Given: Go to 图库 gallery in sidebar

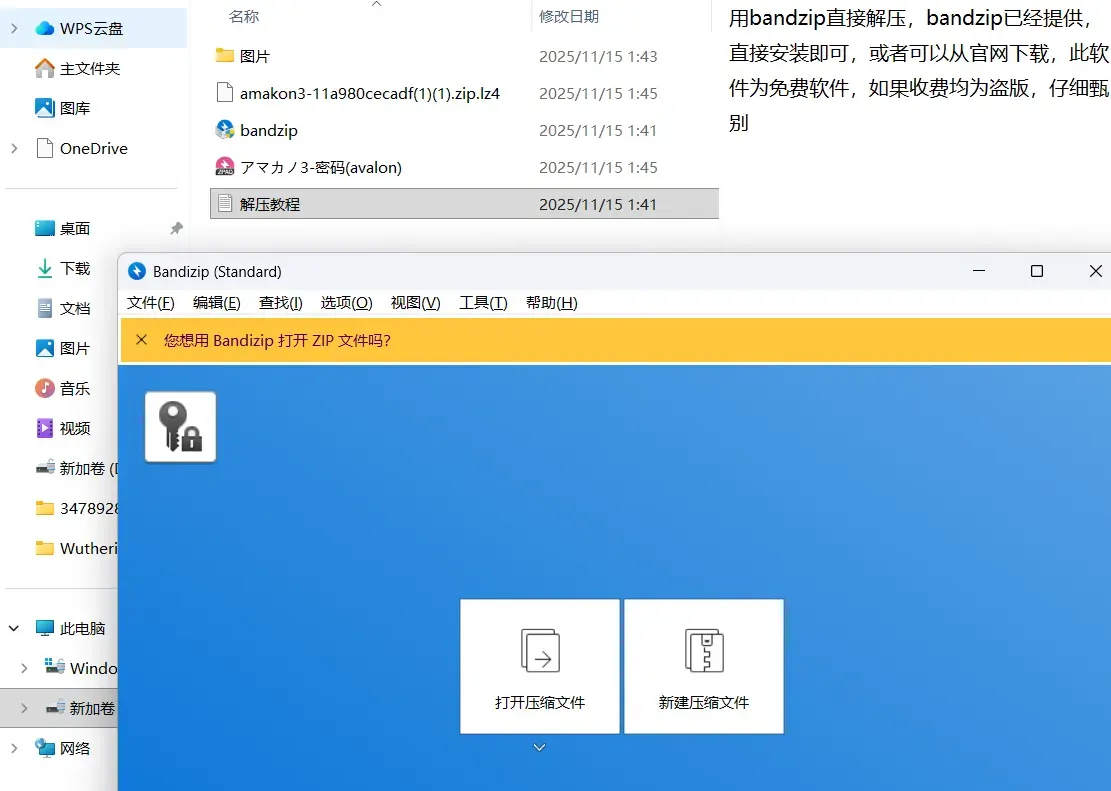Looking at the screenshot, I should pos(72,108).
